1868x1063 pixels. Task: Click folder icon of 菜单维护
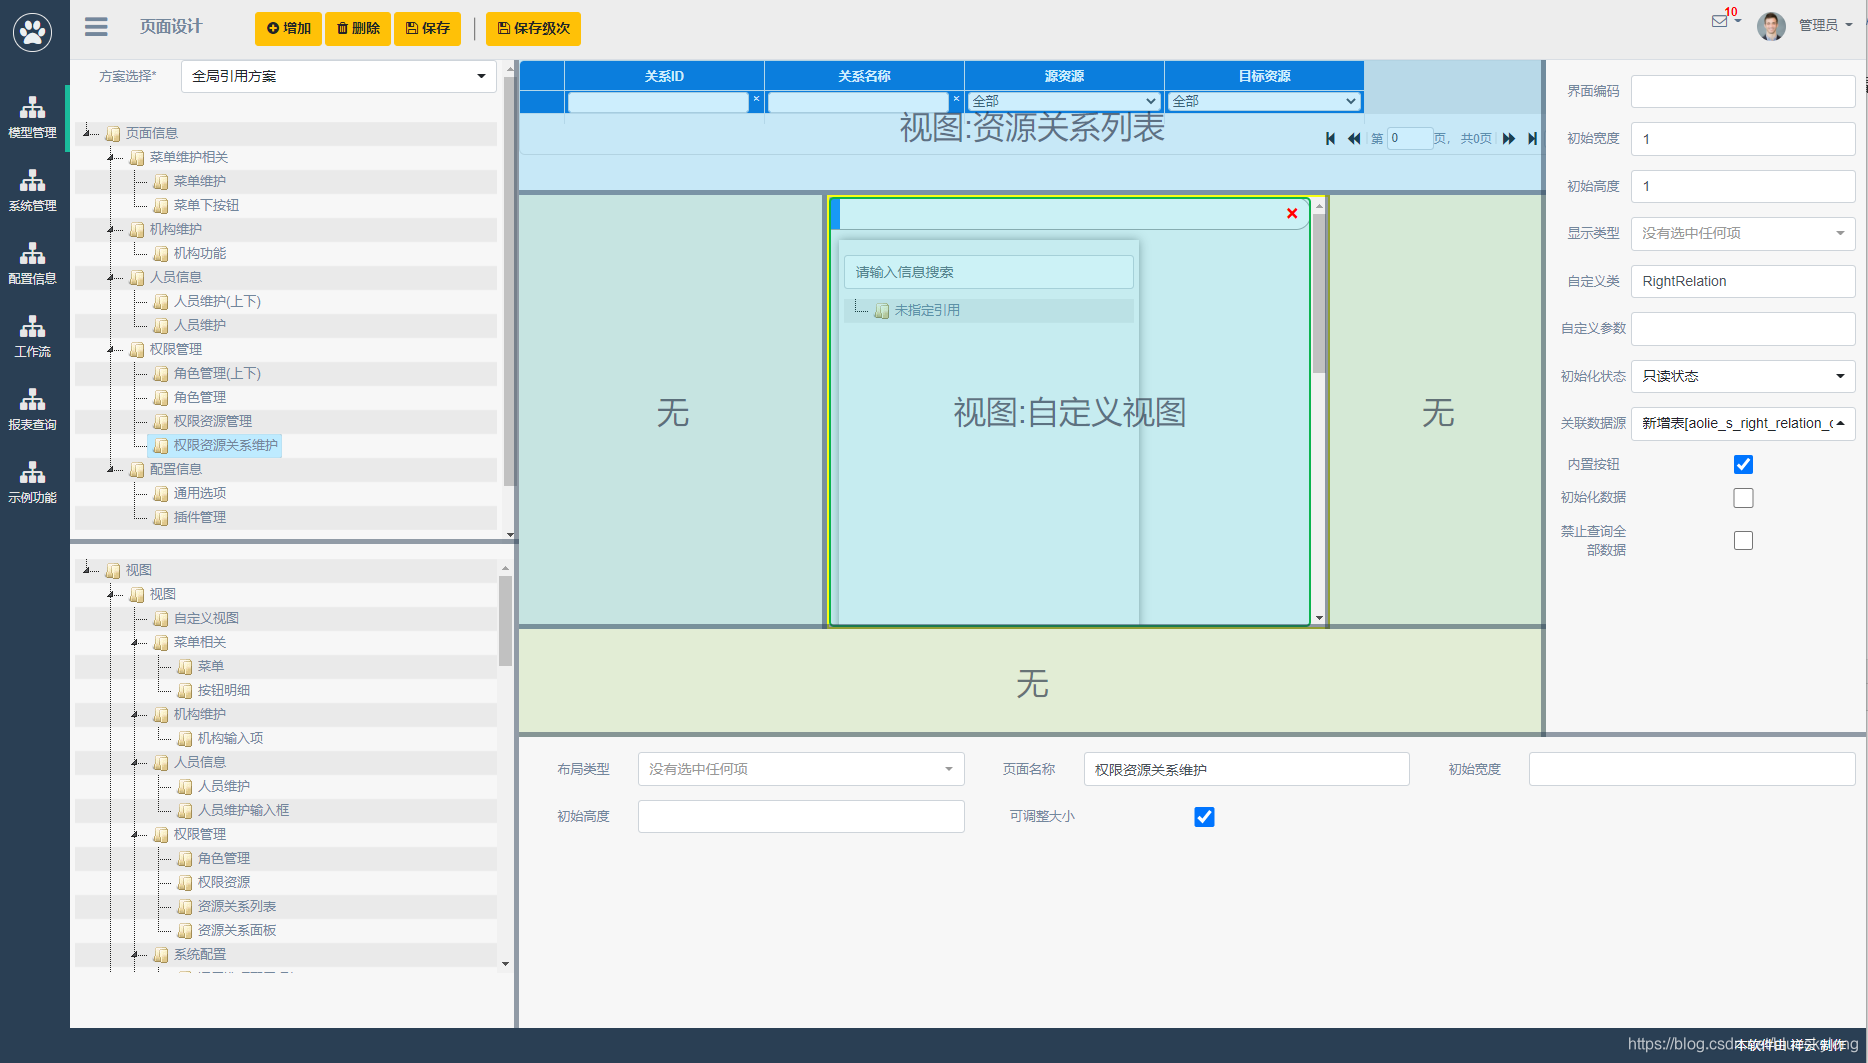pyautogui.click(x=161, y=181)
